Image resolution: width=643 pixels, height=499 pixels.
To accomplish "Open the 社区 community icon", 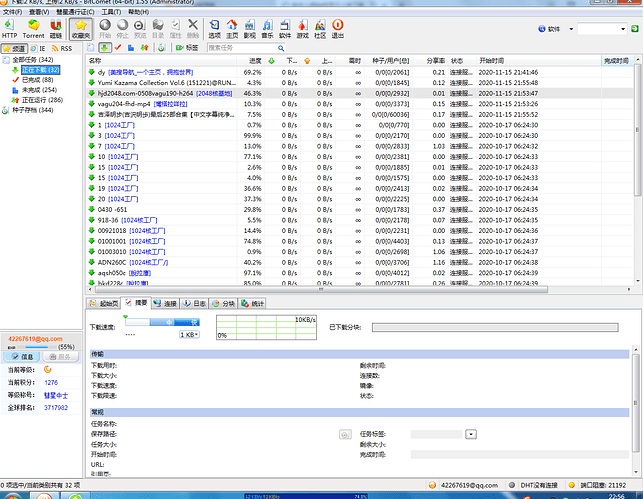I will point(320,29).
